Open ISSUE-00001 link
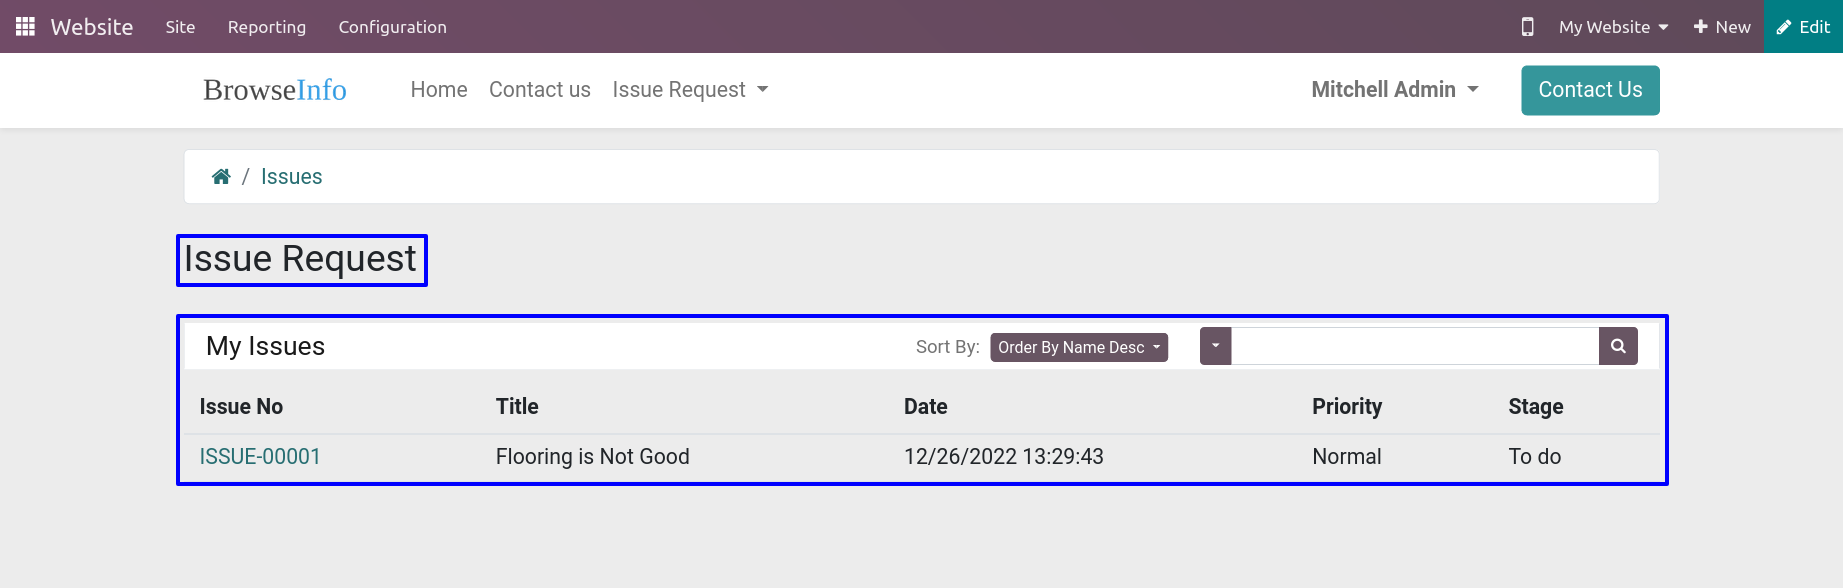 tap(260, 457)
